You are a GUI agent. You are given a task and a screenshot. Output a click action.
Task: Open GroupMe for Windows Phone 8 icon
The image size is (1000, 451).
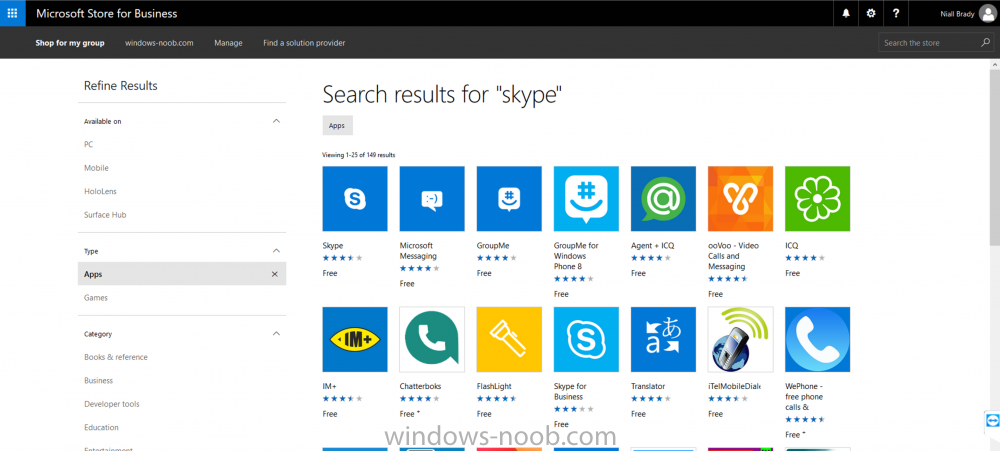point(586,198)
